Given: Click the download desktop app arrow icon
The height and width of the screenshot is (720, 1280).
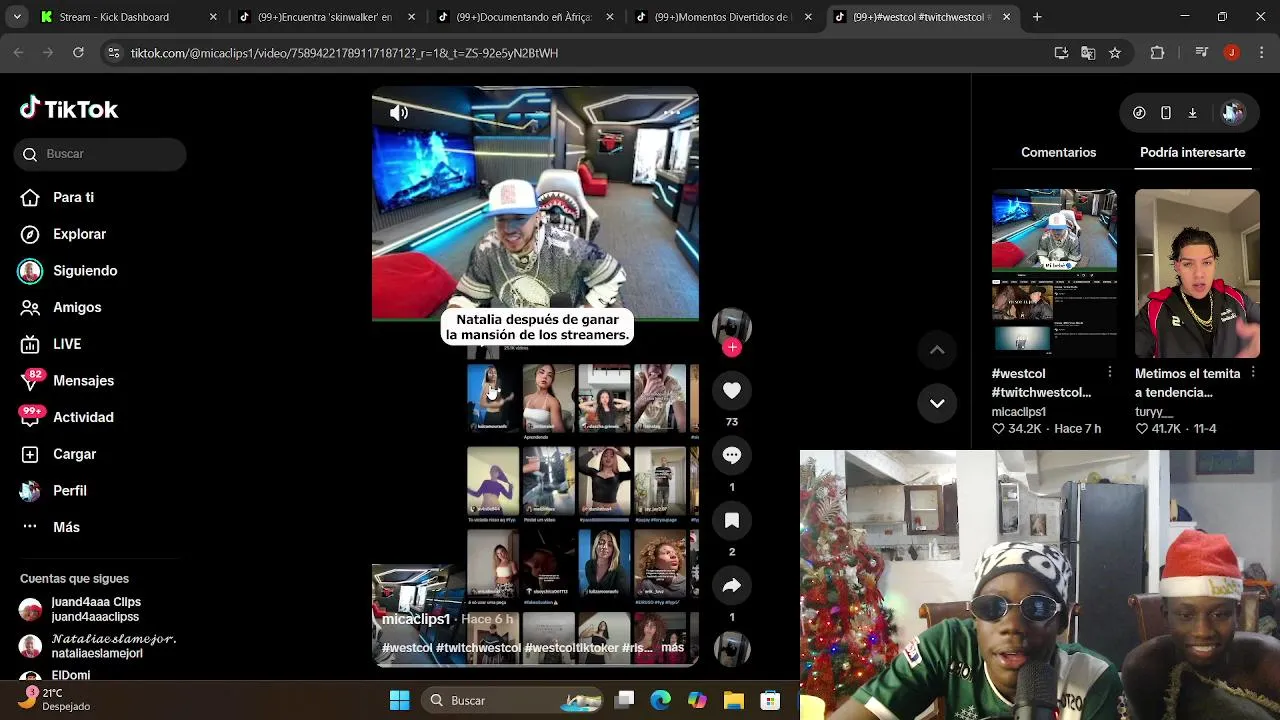Looking at the screenshot, I should pyautogui.click(x=1192, y=113).
